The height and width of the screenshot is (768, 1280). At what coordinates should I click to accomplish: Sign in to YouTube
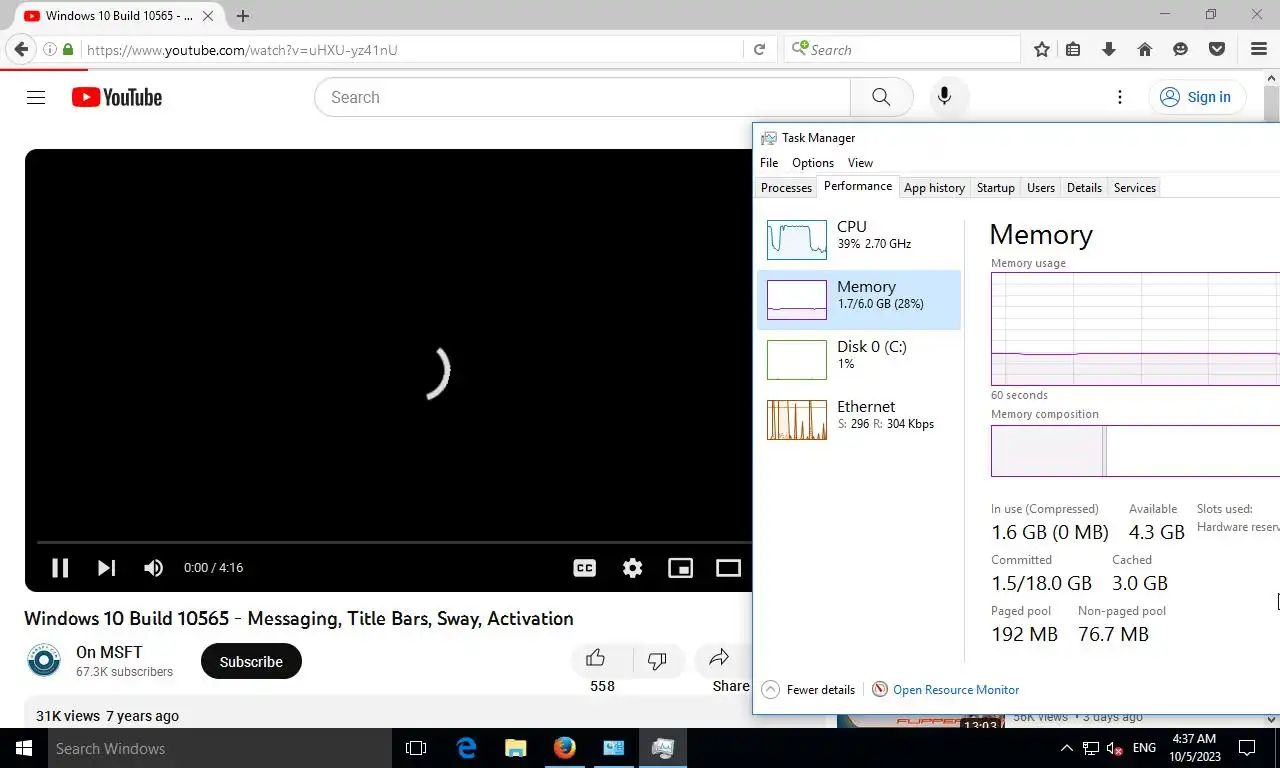1196,97
